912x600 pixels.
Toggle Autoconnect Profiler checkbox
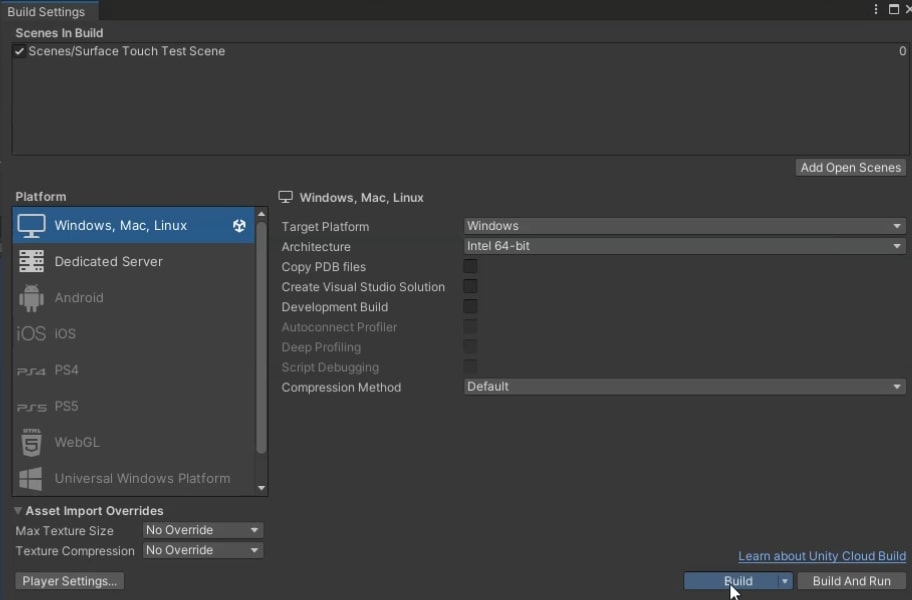click(x=470, y=327)
